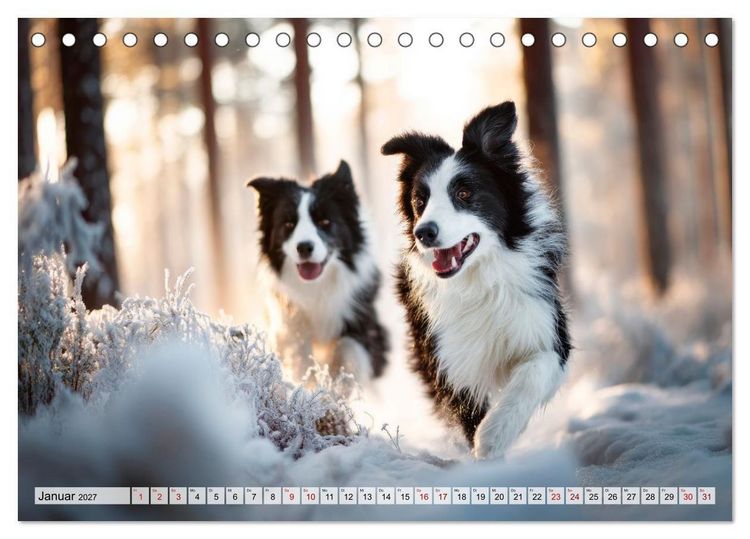Pick the date cell numbered 4
The width and height of the screenshot is (750, 539).
197,495
